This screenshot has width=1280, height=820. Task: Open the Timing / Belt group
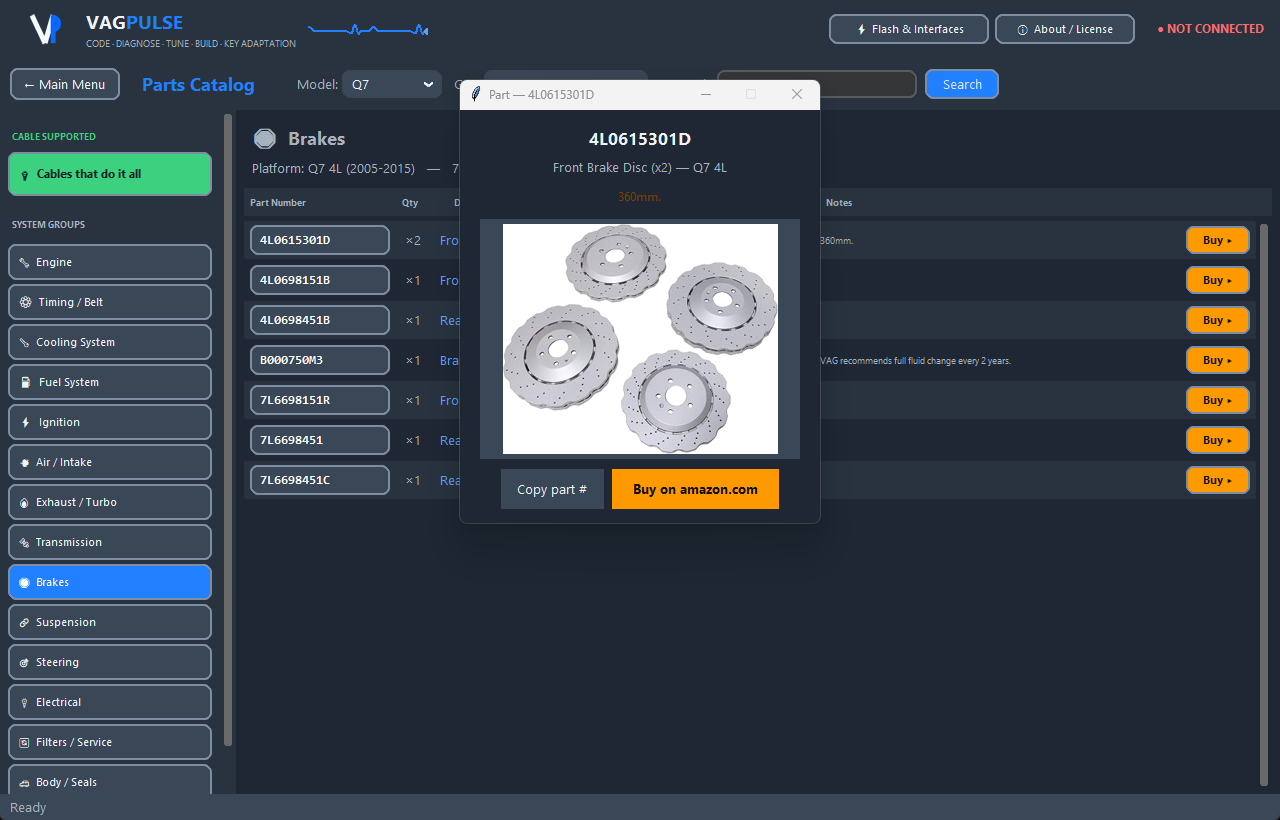(110, 302)
